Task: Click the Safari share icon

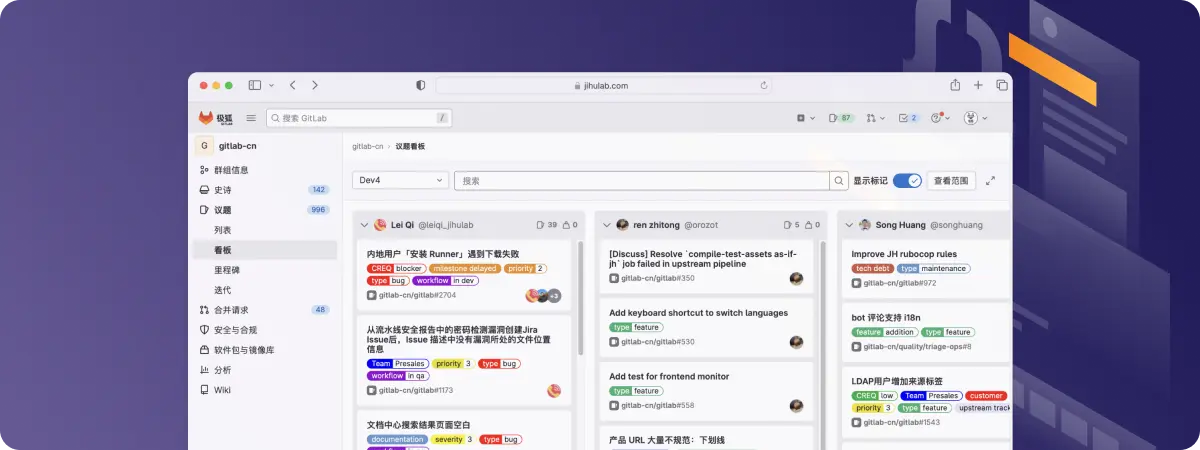Action: (x=955, y=86)
